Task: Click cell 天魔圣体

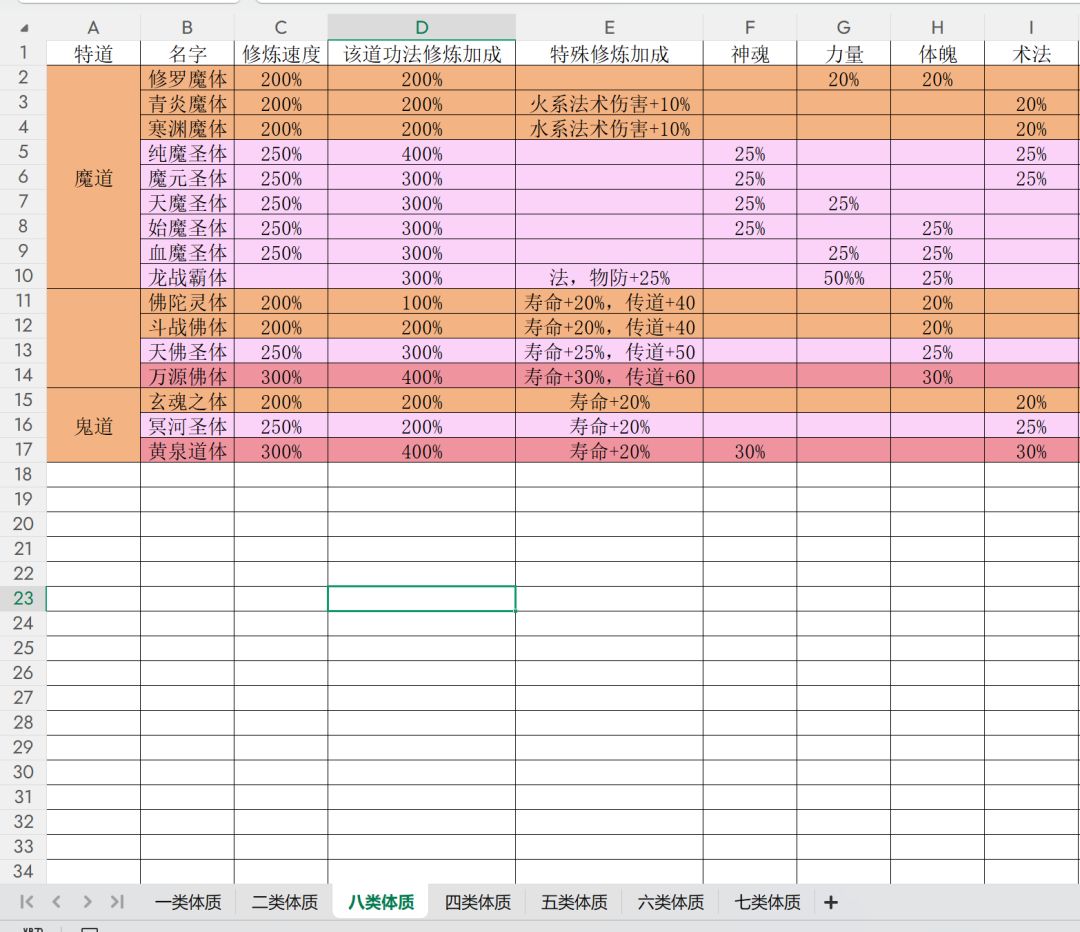Action: coord(187,203)
